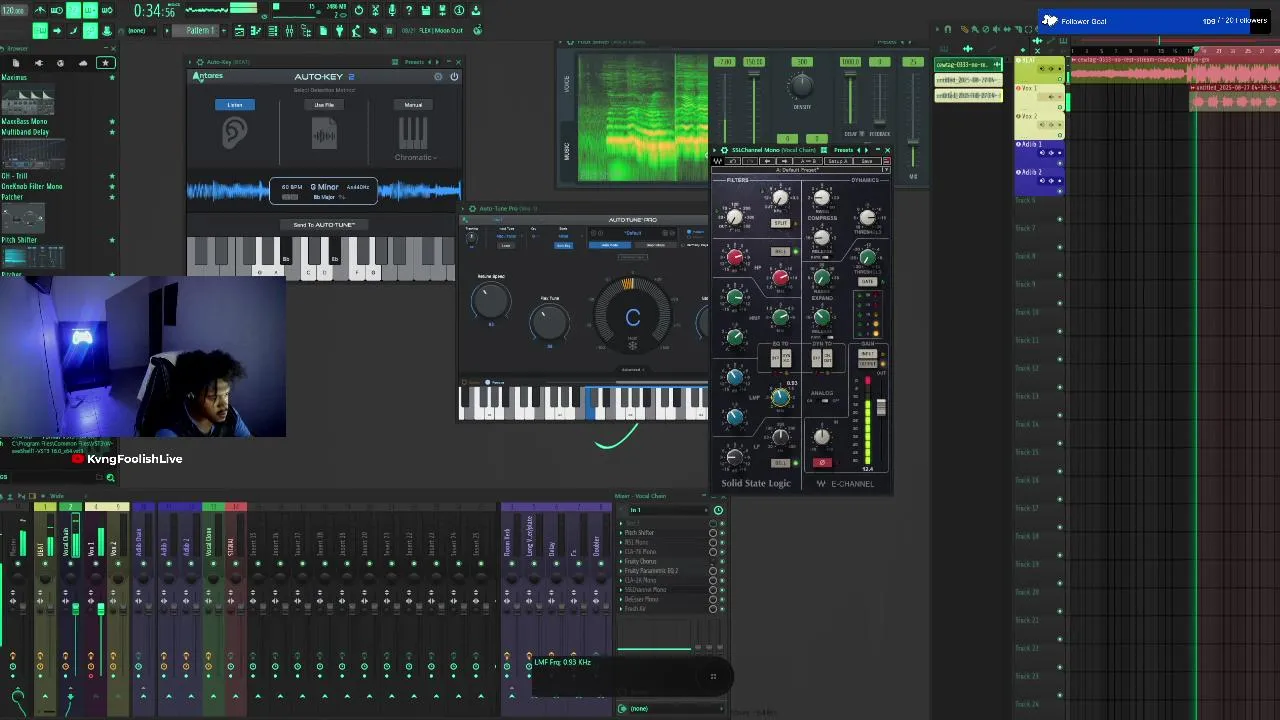Image resolution: width=1280 pixels, height=720 pixels.
Task: Toggle phase invert Ø button in SSL E-Channel
Action: coord(822,463)
